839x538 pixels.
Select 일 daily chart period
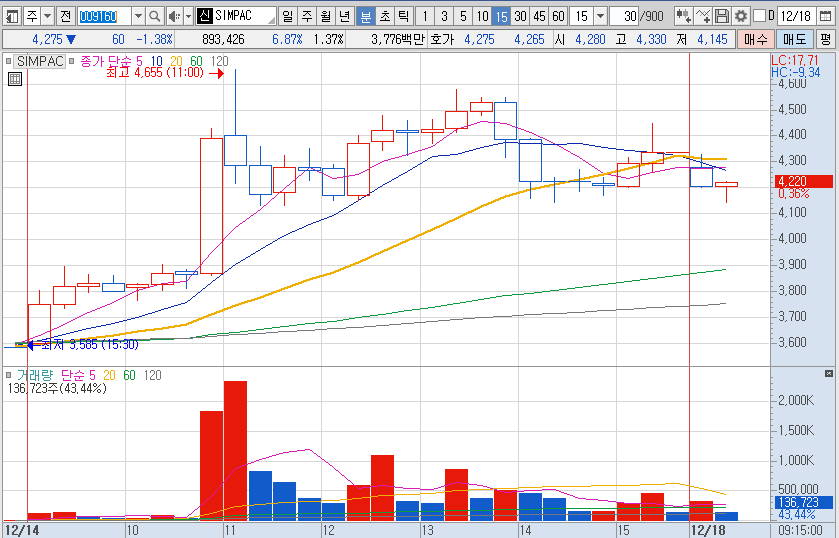click(x=288, y=16)
